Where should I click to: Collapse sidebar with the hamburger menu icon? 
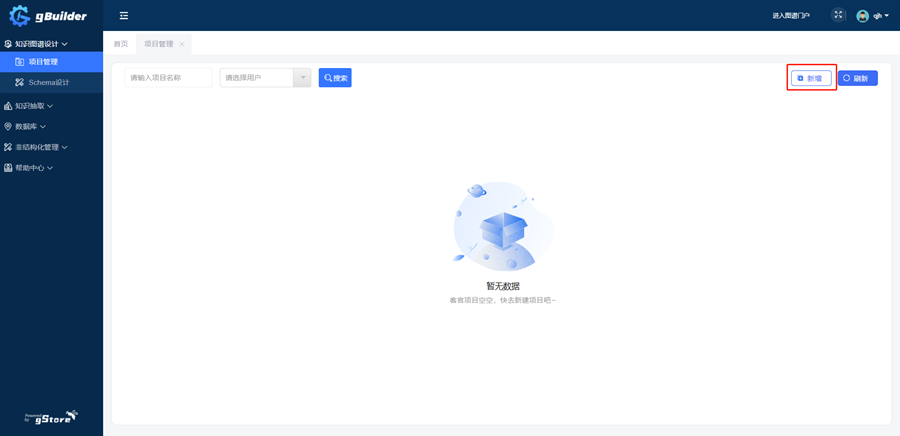[124, 15]
